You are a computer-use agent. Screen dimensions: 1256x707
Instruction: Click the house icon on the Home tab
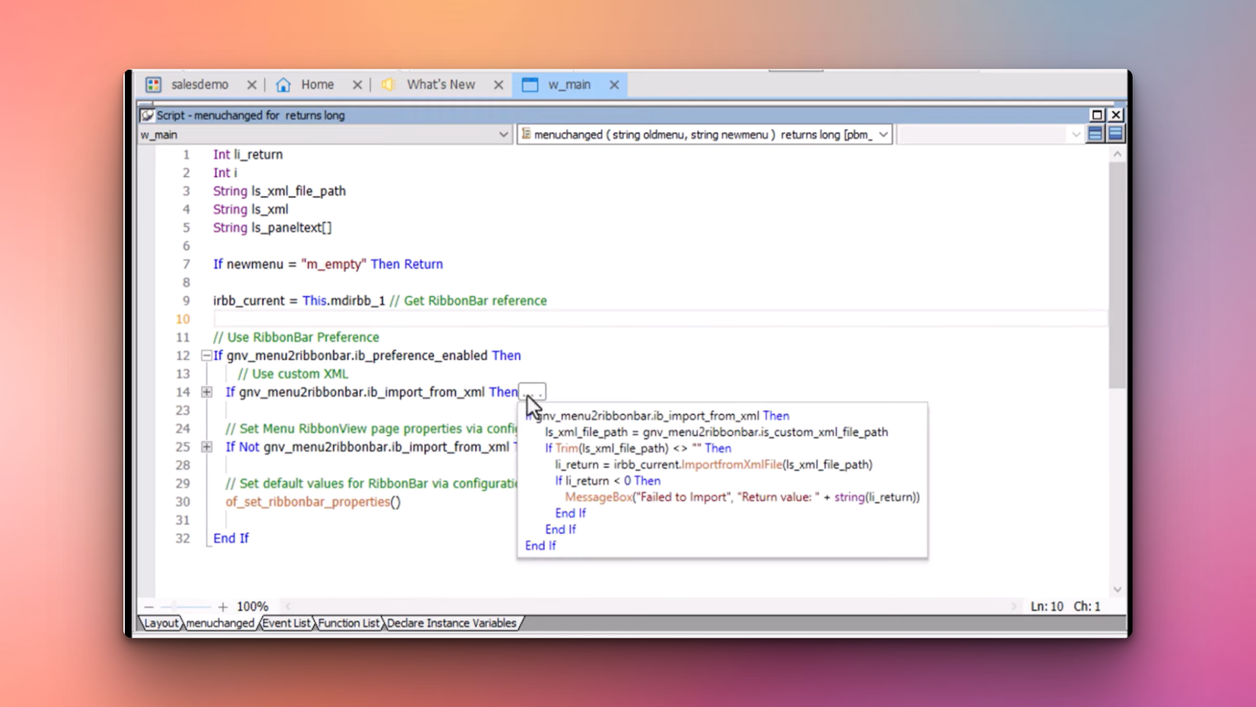(x=281, y=84)
